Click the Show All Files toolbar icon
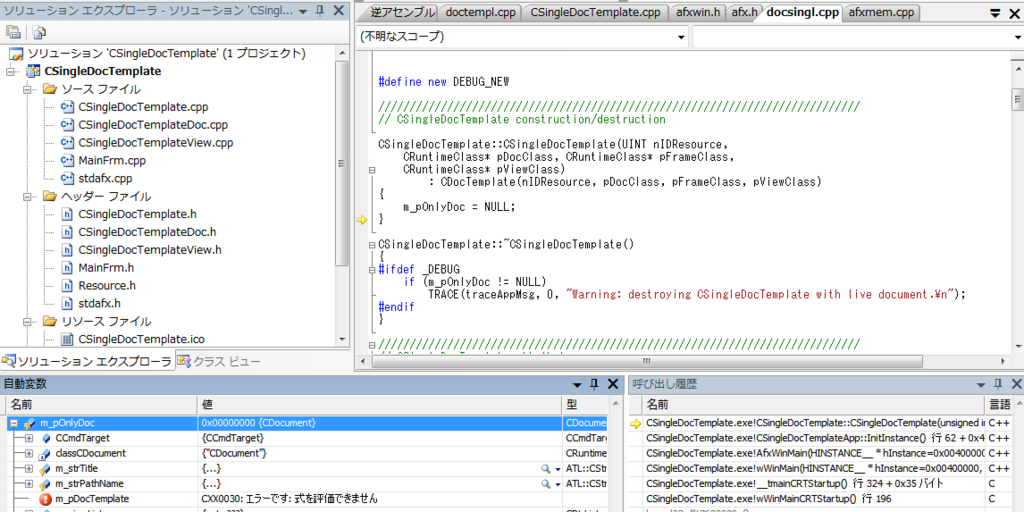Screen dimensions: 1024x512 point(39,31)
